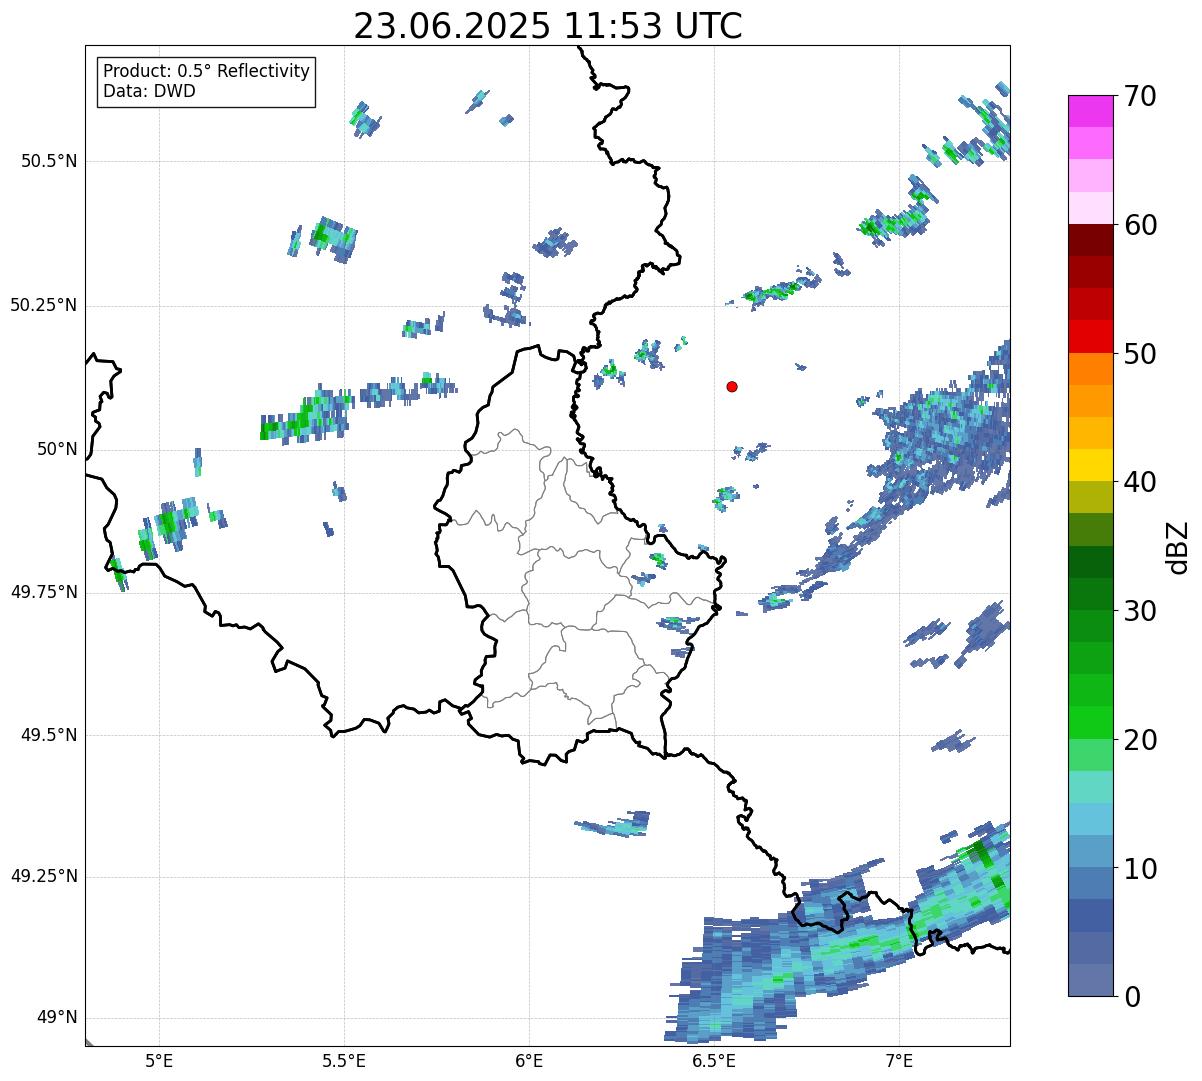Click the '5°E' longitude label
1202x1081 pixels.
159,1062
